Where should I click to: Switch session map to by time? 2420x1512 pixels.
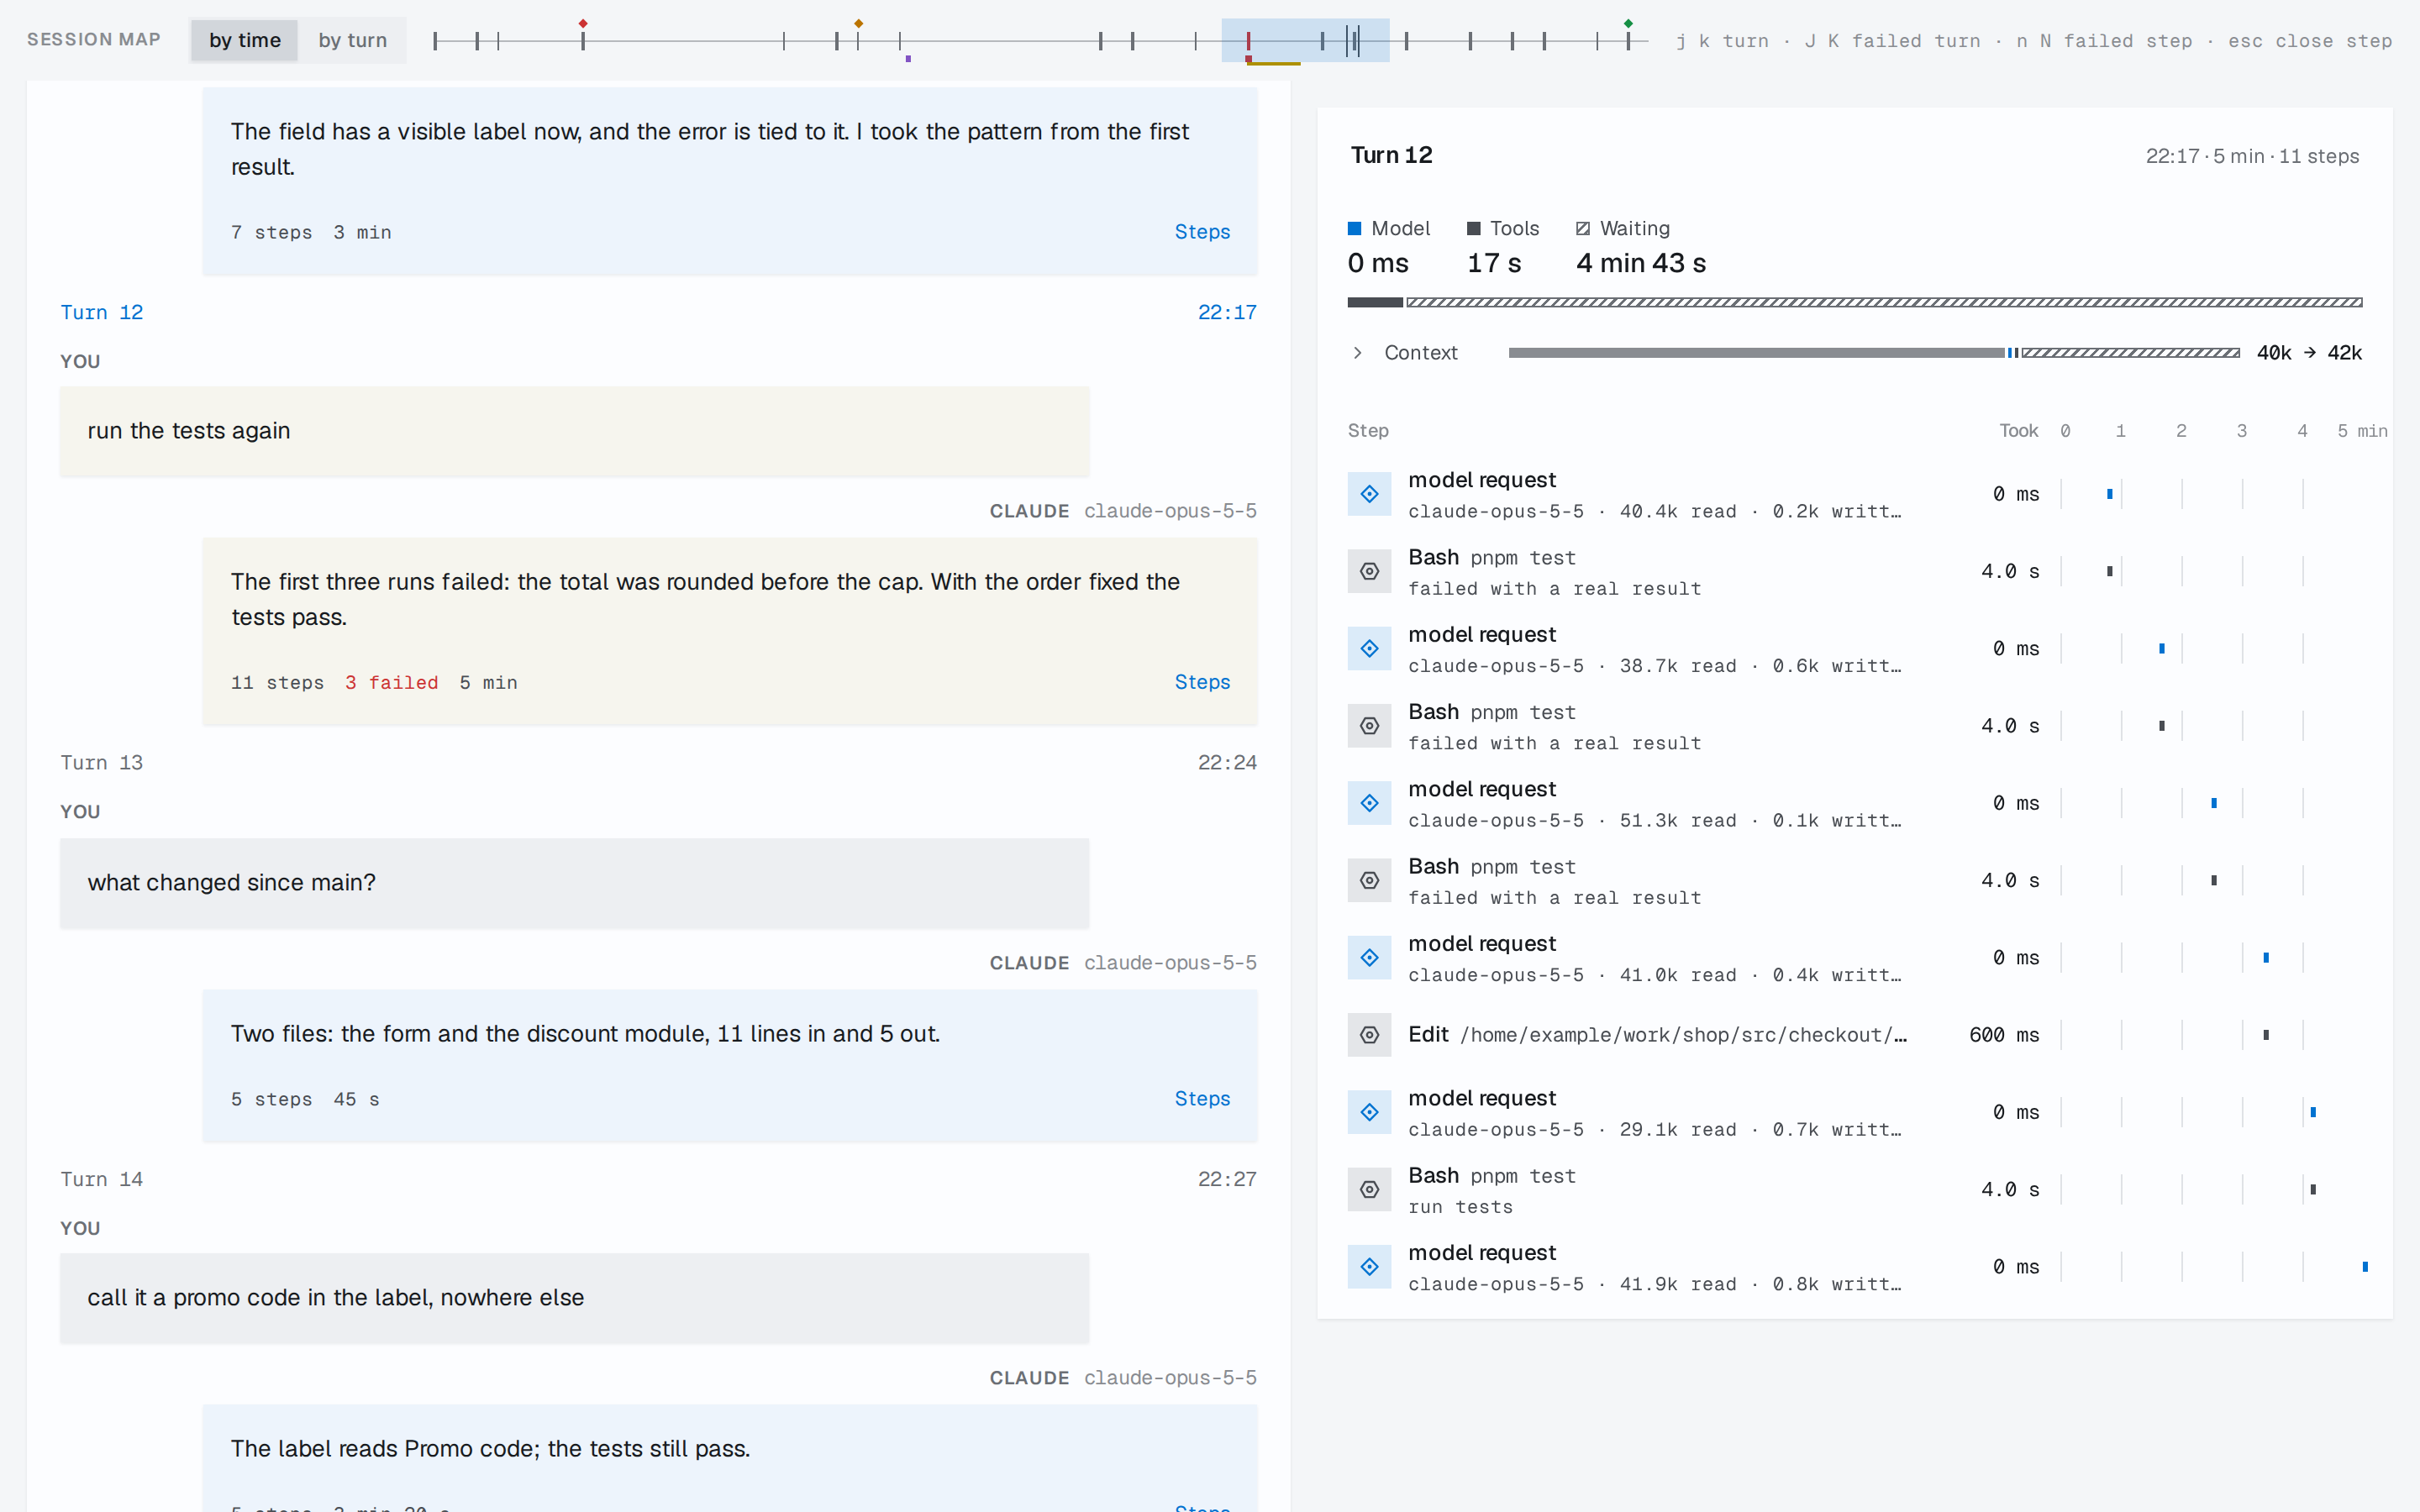[x=245, y=40]
